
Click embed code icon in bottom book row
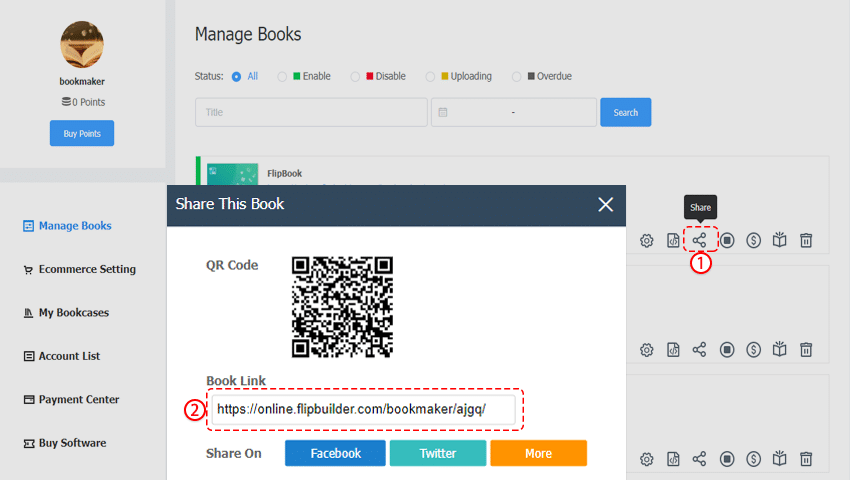673,459
